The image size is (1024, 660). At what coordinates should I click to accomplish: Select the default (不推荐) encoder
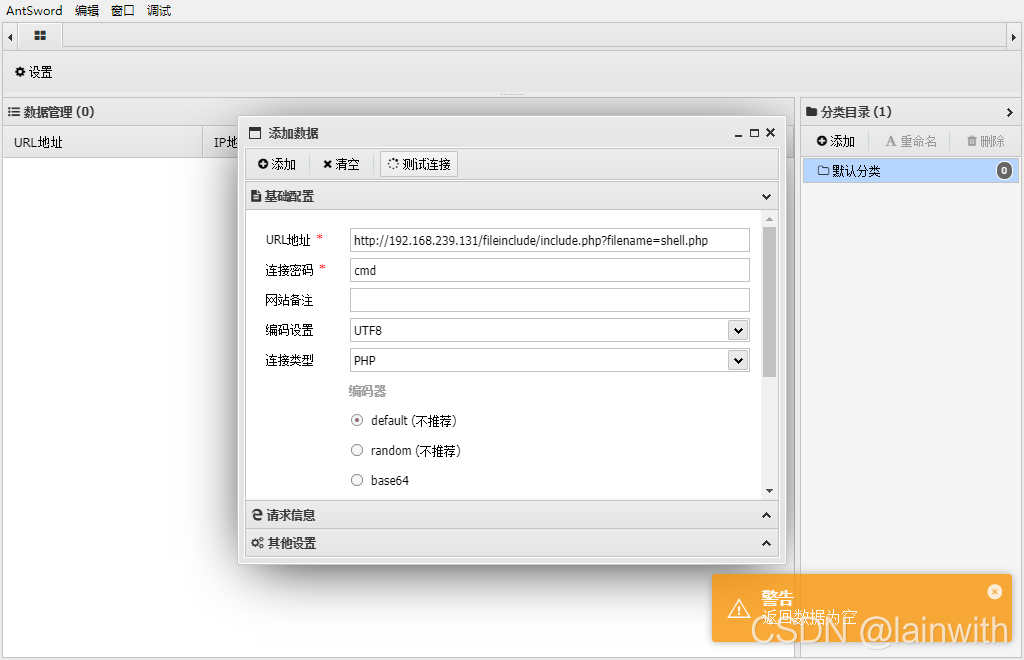tap(357, 420)
